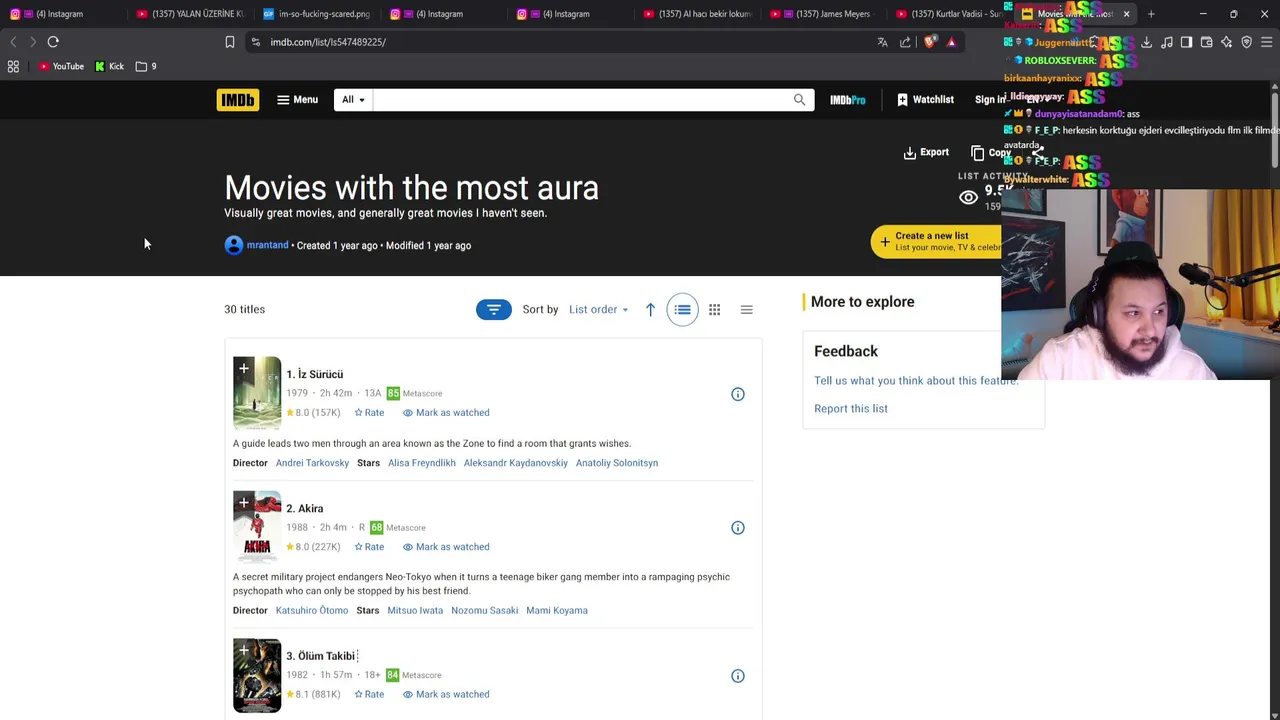Viewport: 1280px width, 720px height.
Task: Select detailed list view
Action: click(x=682, y=310)
